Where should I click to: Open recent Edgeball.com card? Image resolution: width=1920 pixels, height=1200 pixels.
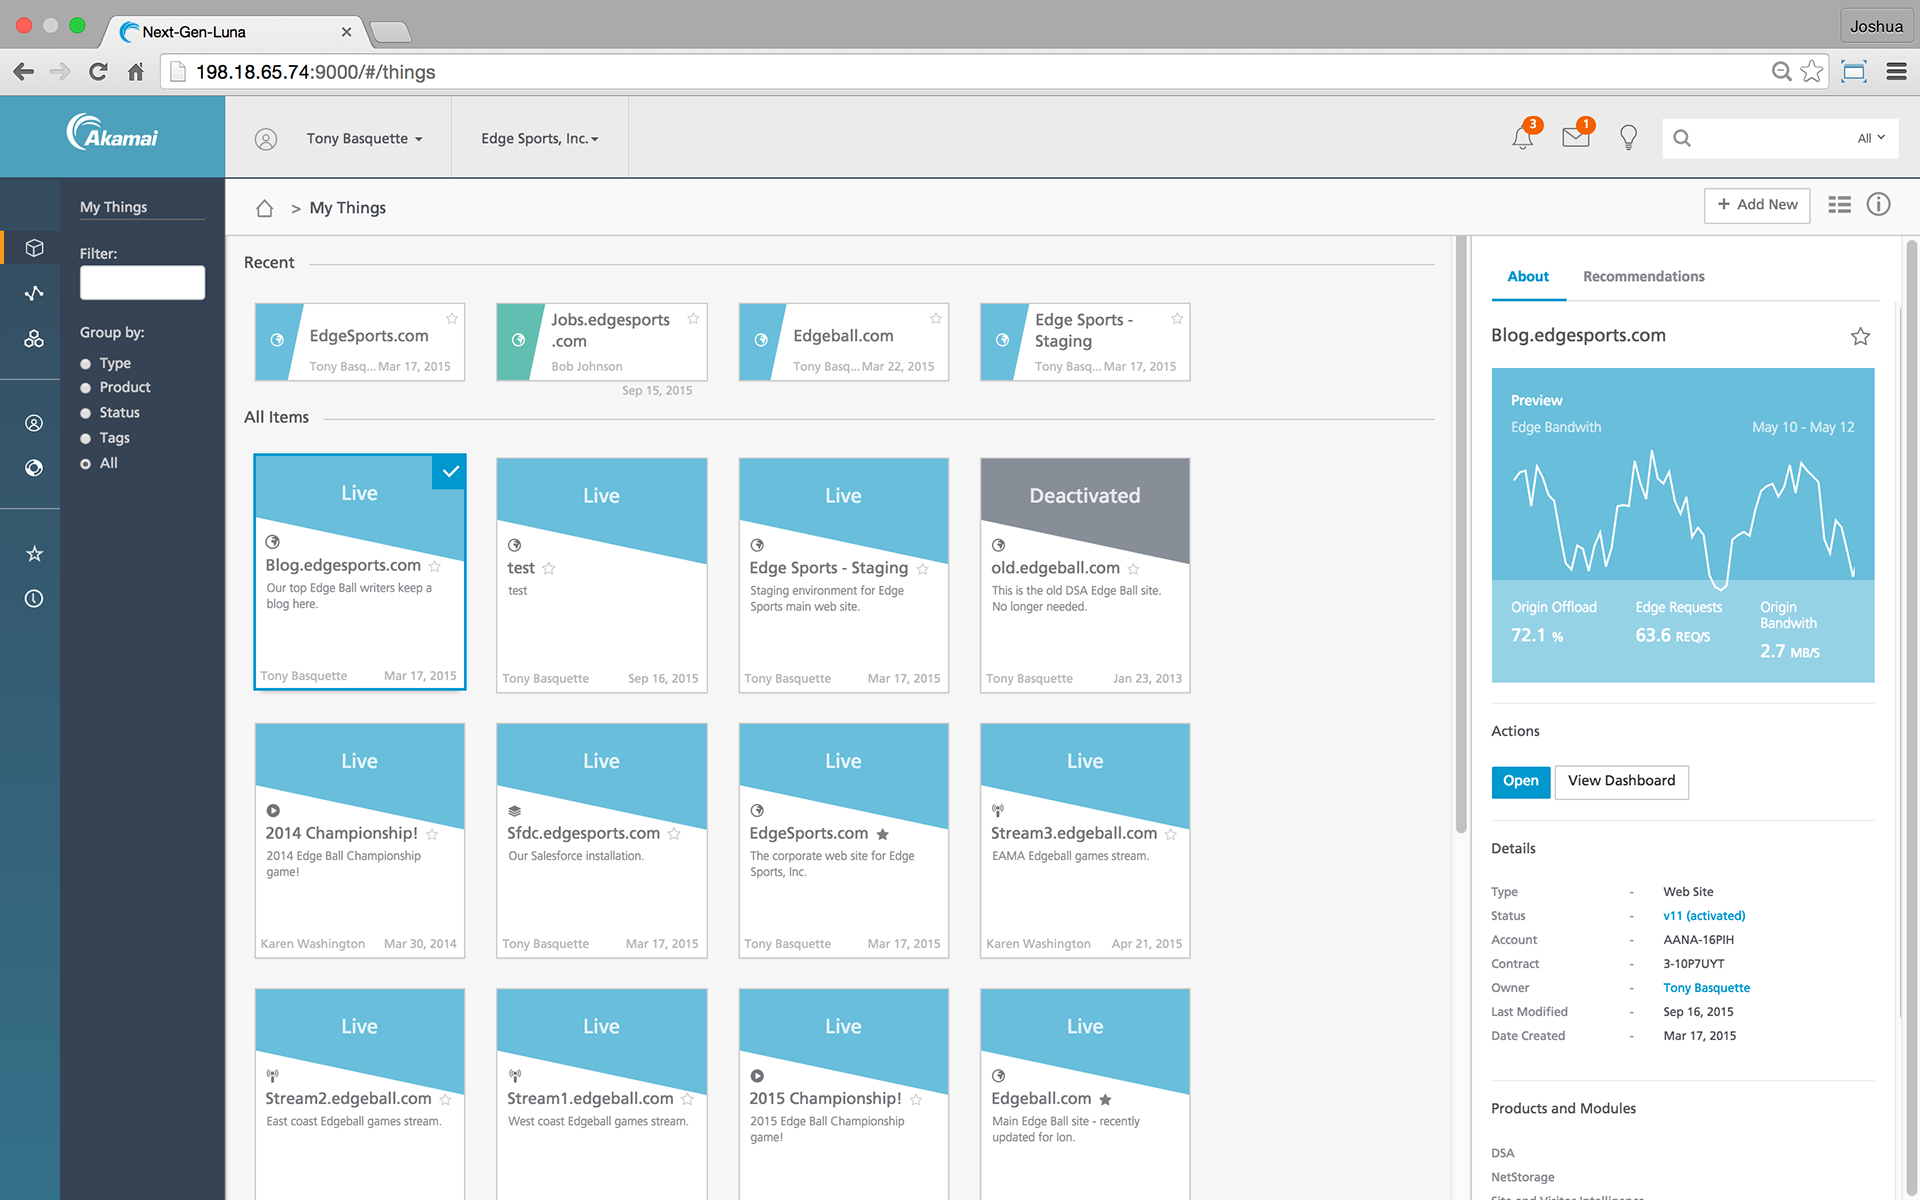[x=844, y=342]
